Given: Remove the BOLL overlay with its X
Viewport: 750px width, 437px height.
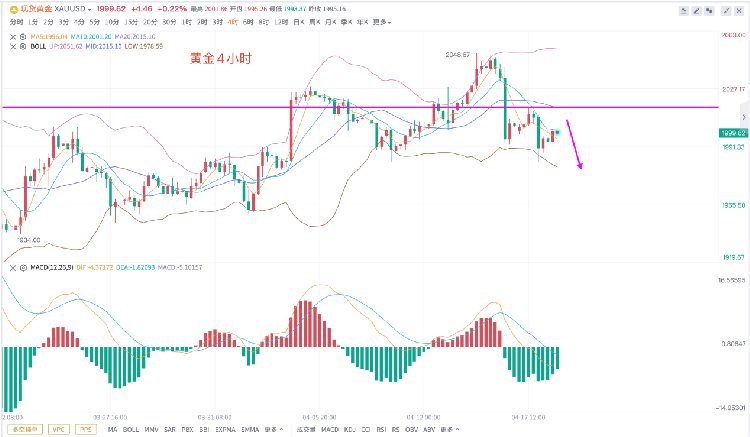Looking at the screenshot, I should coord(15,48).
